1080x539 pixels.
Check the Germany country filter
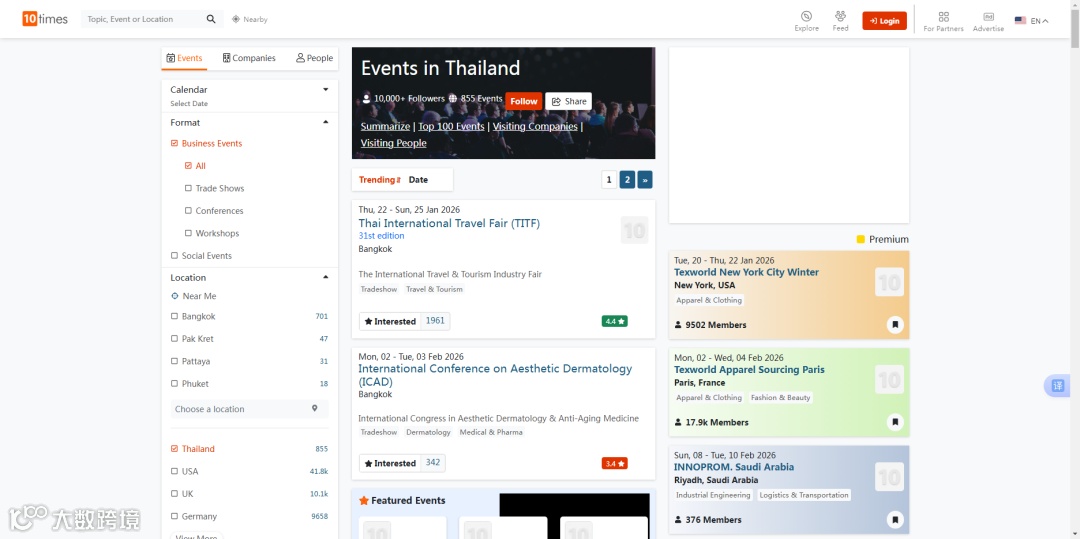pos(174,516)
